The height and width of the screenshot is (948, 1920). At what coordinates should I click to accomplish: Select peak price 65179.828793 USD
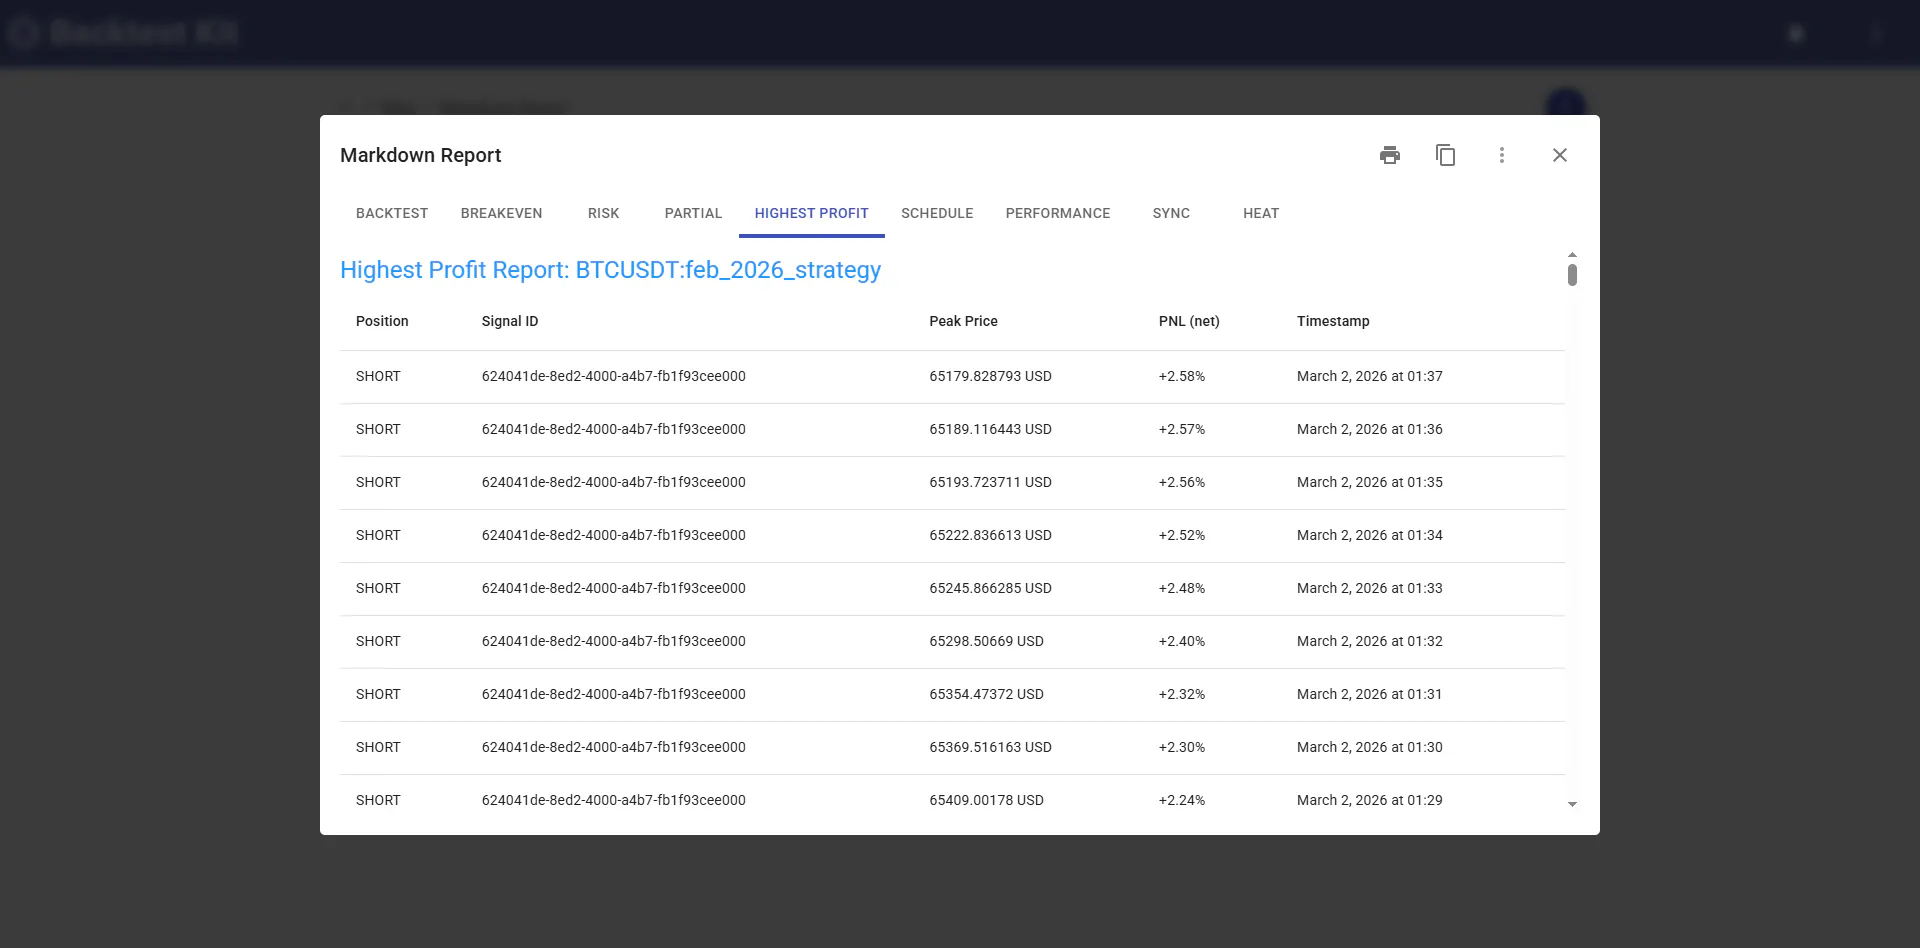[x=990, y=376]
